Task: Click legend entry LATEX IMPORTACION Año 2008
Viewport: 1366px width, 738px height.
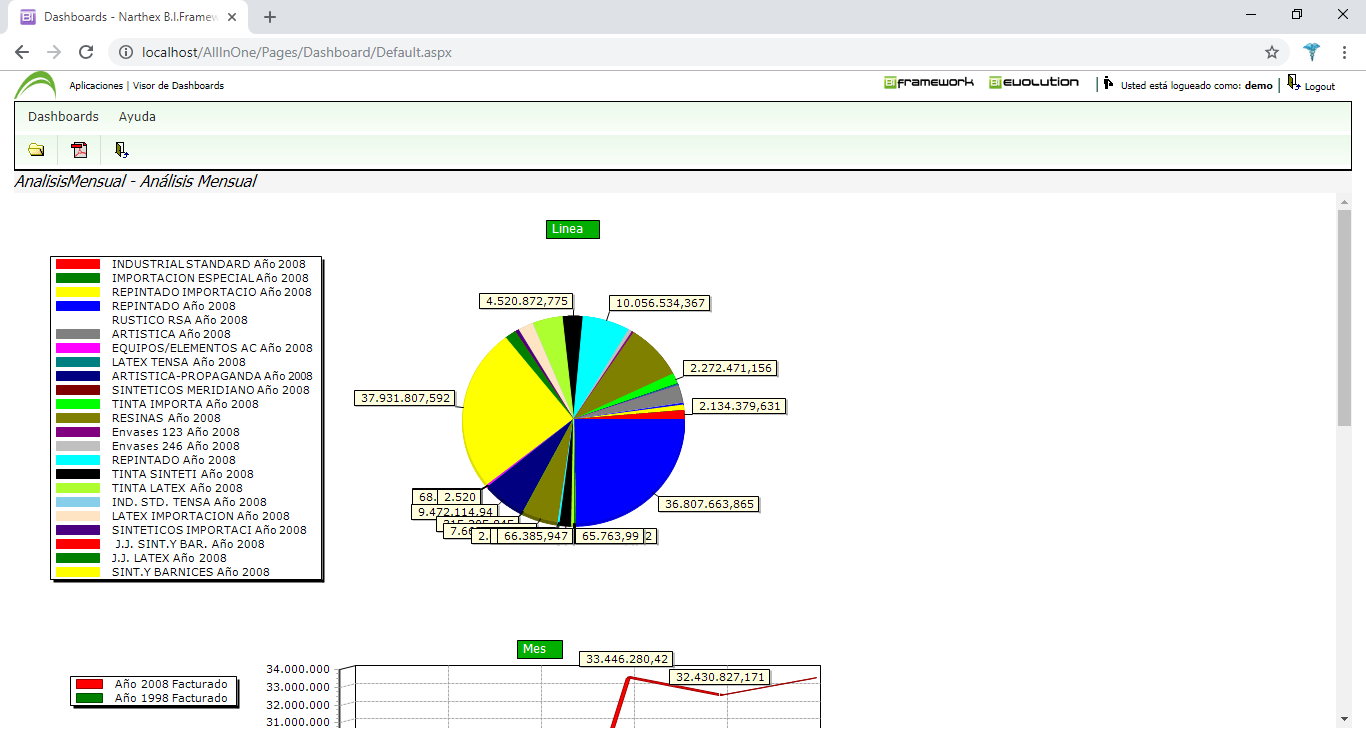Action: coord(201,516)
